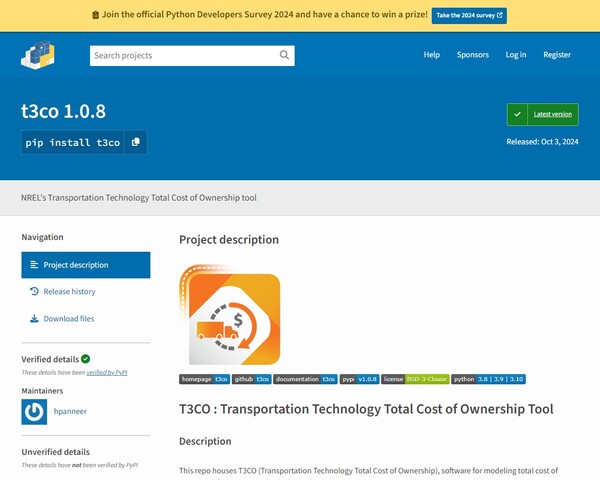Viewport: 600px width, 480px height.
Task: Open the documentation t3co badge
Action: click(305, 379)
